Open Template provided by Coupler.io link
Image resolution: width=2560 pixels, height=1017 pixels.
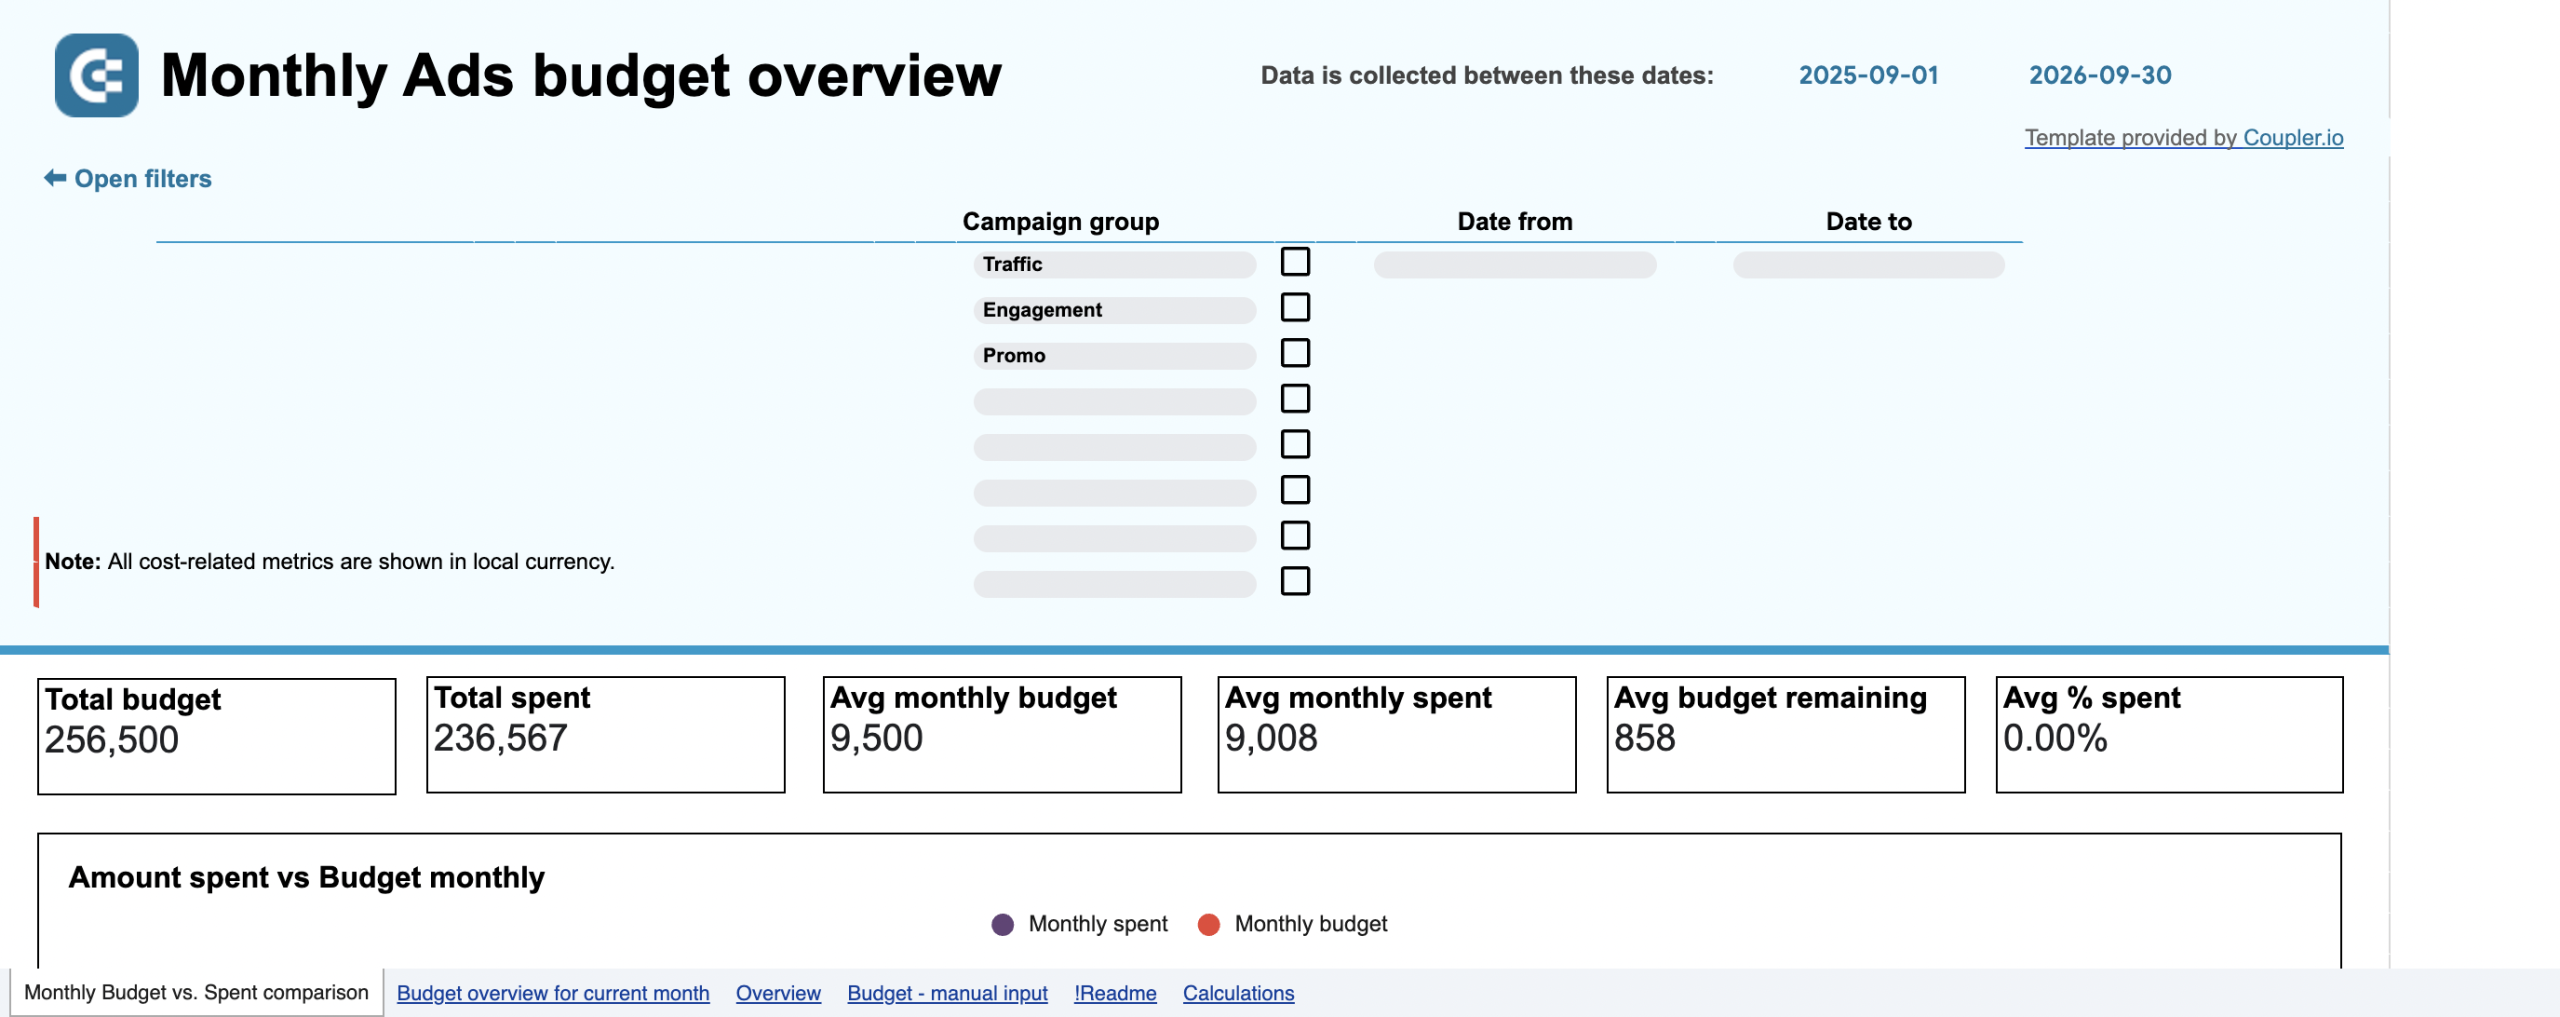(2184, 137)
